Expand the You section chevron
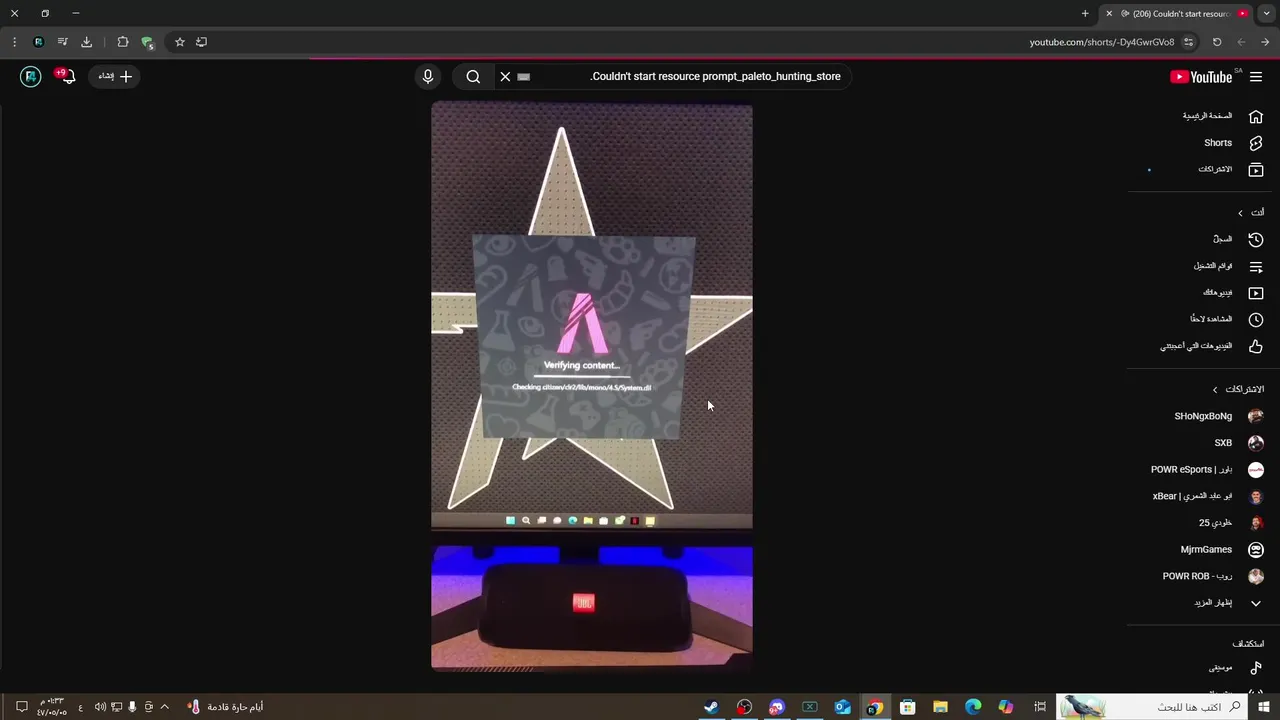1280x720 pixels. pyautogui.click(x=1240, y=213)
